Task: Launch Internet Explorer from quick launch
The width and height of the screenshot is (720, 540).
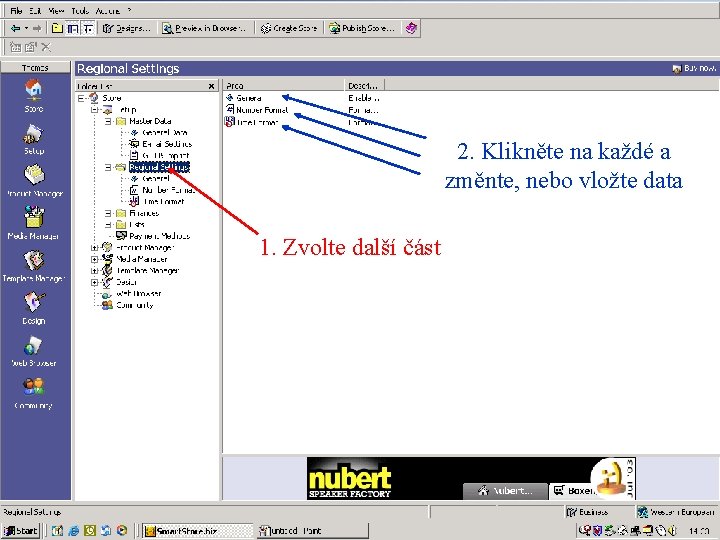Action: point(73,531)
